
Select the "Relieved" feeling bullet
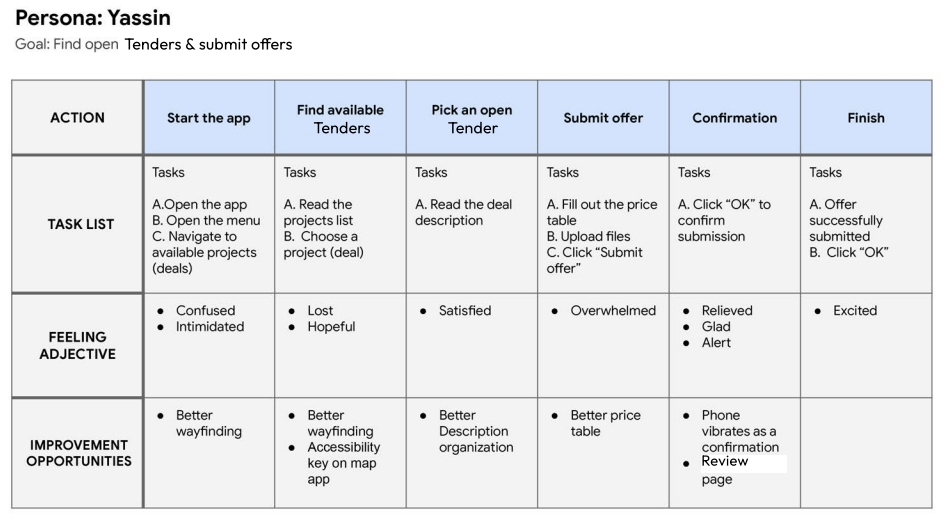click(x=726, y=311)
